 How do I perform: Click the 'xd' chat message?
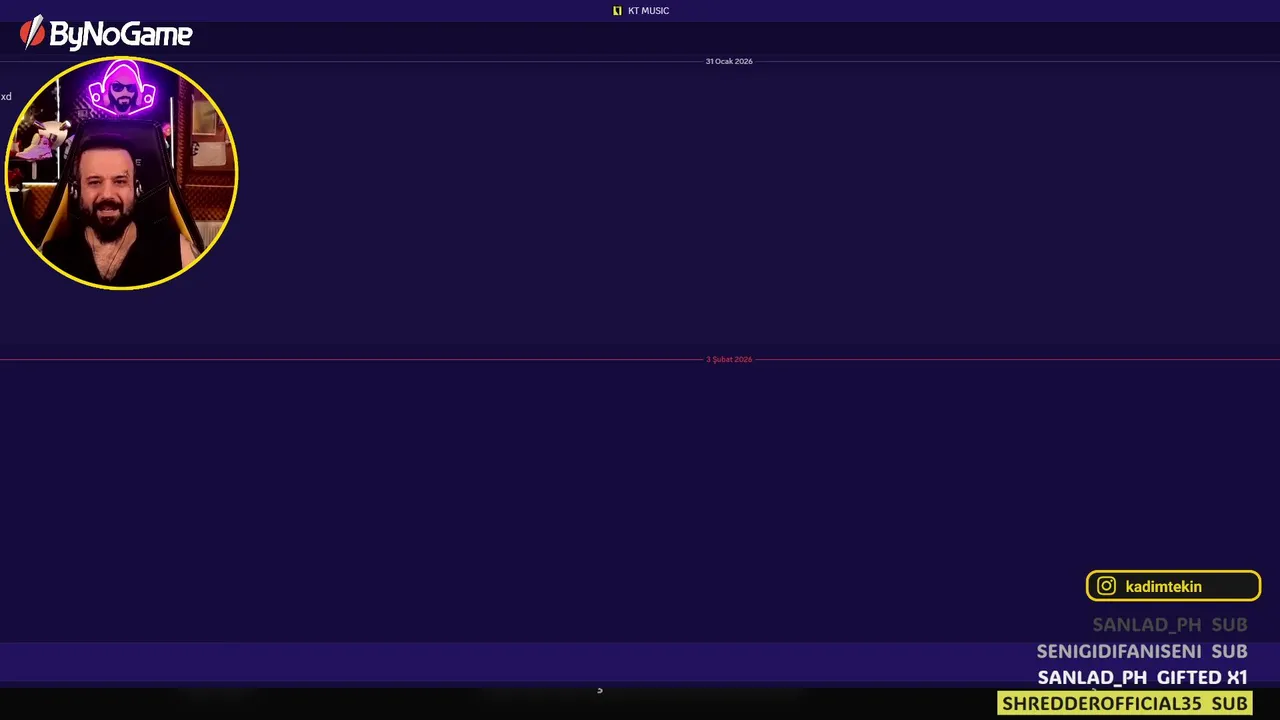6,97
